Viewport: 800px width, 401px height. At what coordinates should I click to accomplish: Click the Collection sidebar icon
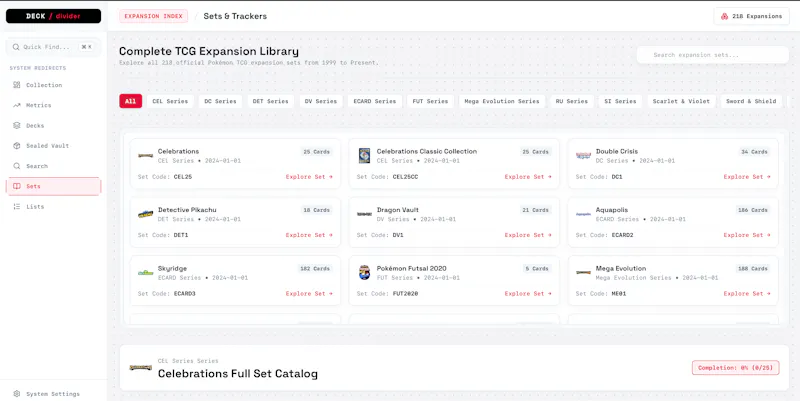17,85
